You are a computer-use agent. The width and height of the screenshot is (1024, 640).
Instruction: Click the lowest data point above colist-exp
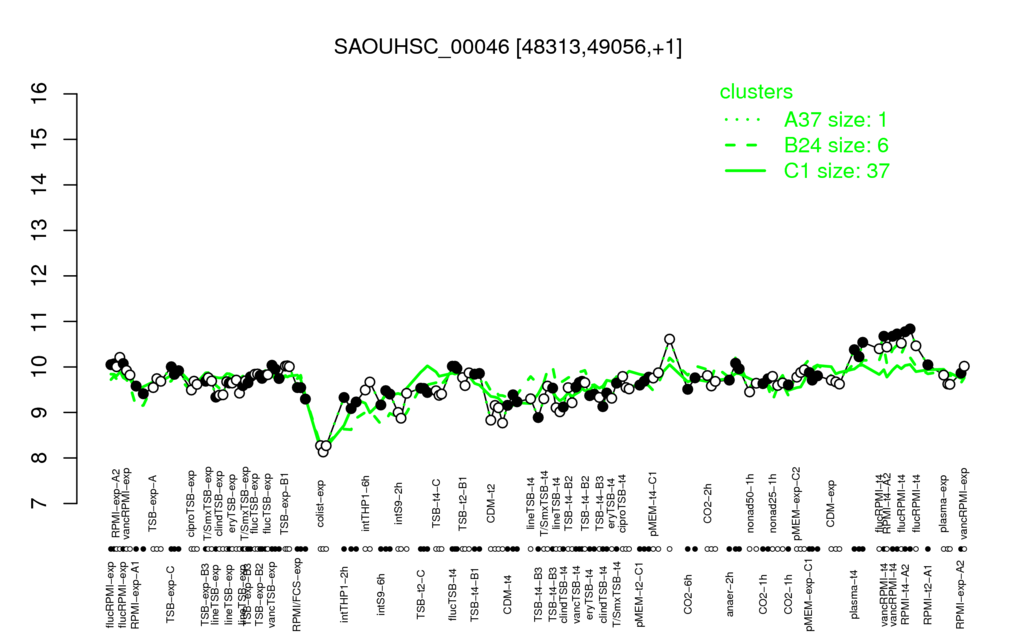(x=323, y=451)
